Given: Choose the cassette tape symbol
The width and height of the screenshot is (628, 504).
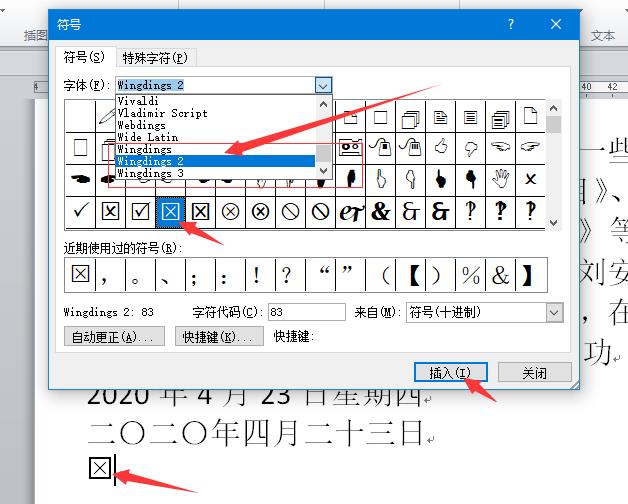Looking at the screenshot, I should tap(350, 147).
